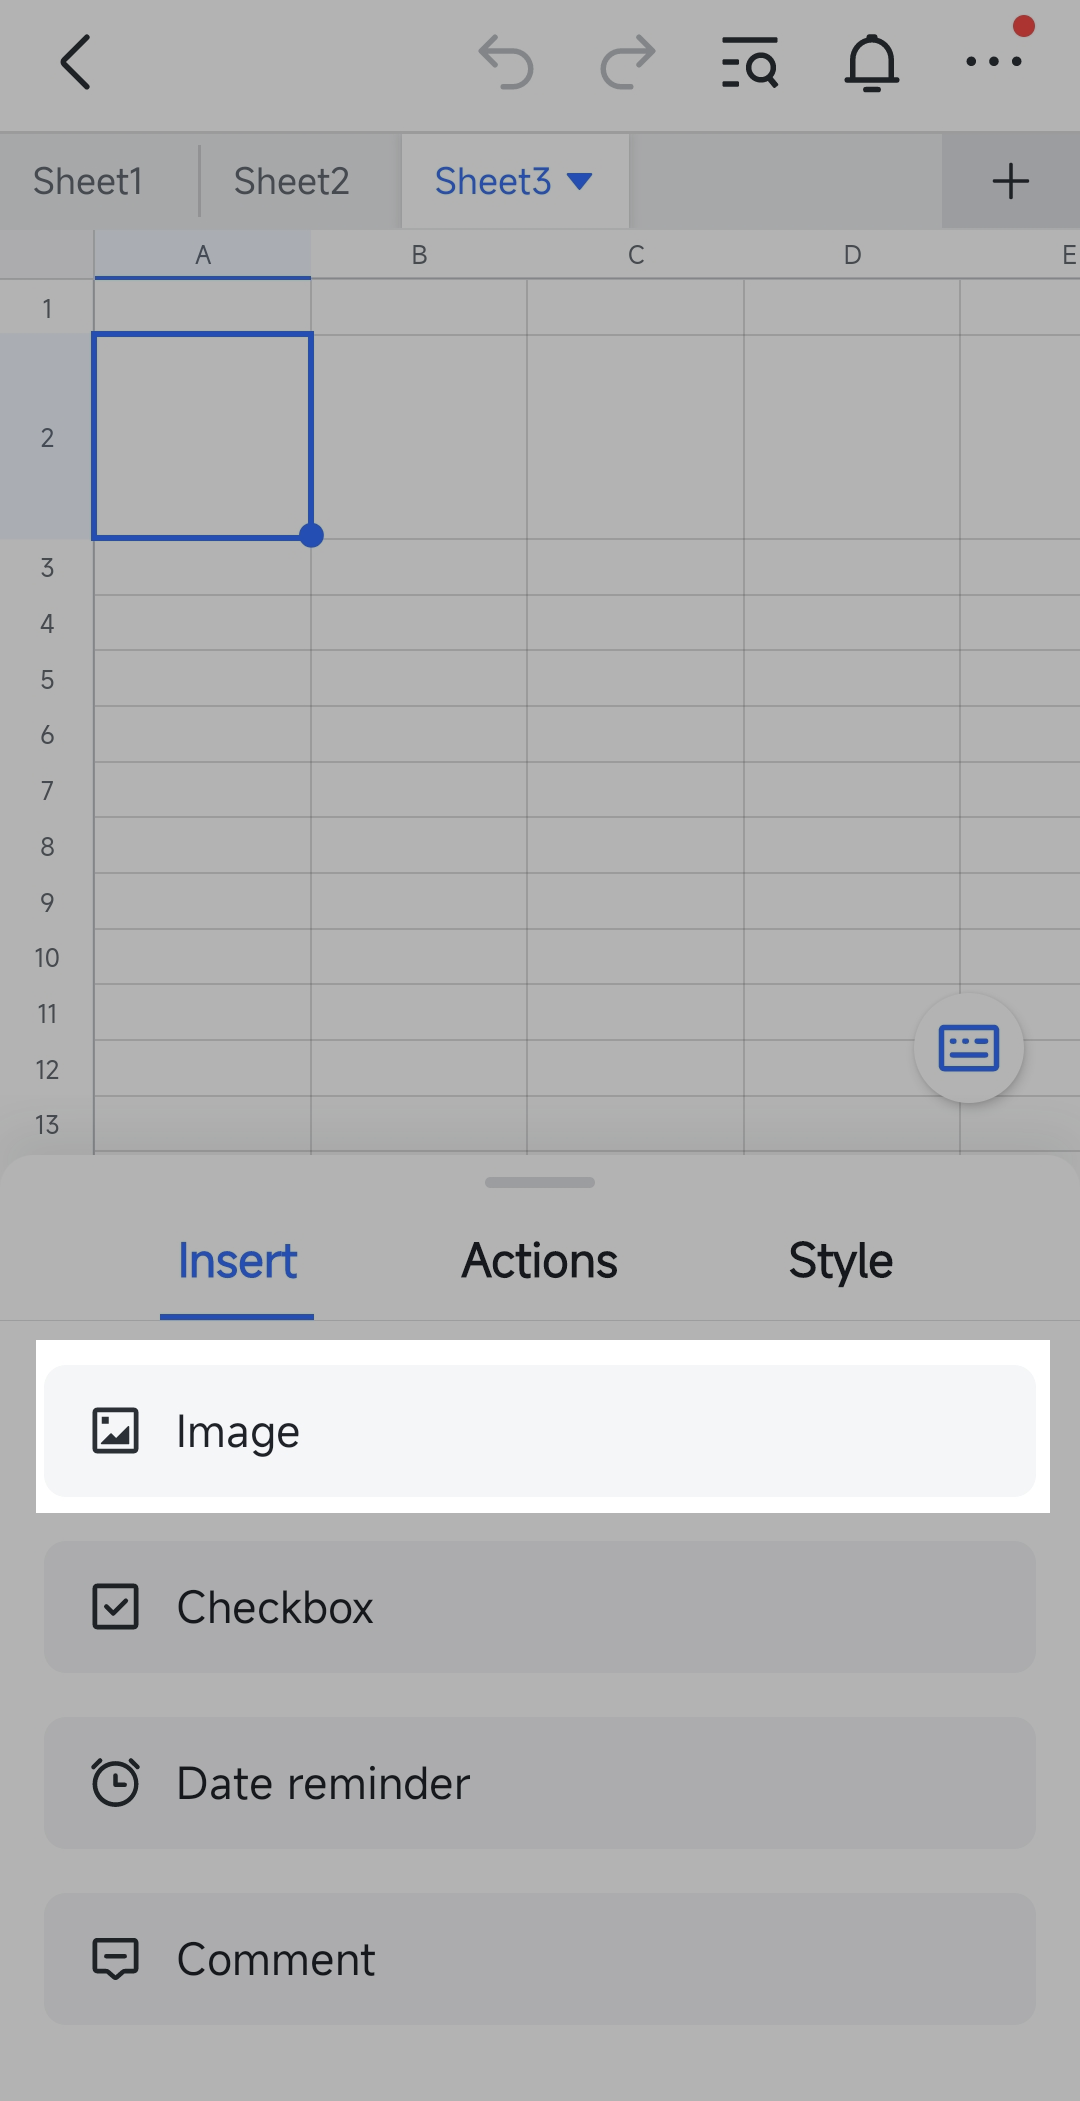The height and width of the screenshot is (2101, 1080).
Task: Tap the bottom sheet drag handle
Action: (x=540, y=1182)
